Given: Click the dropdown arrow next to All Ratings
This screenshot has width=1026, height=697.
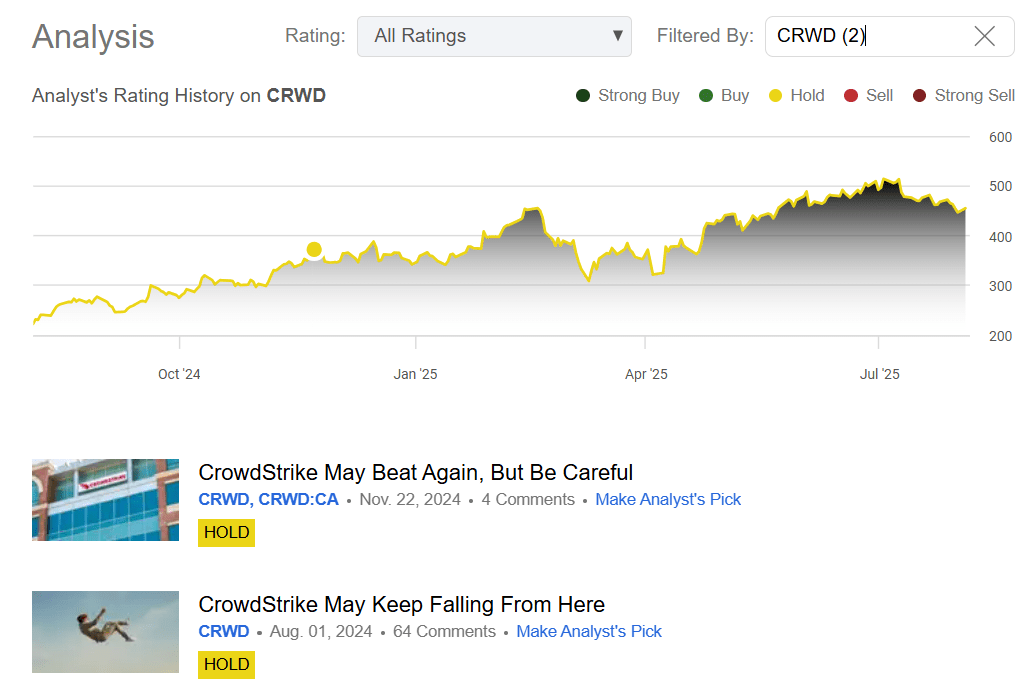Looking at the screenshot, I should tap(616, 35).
